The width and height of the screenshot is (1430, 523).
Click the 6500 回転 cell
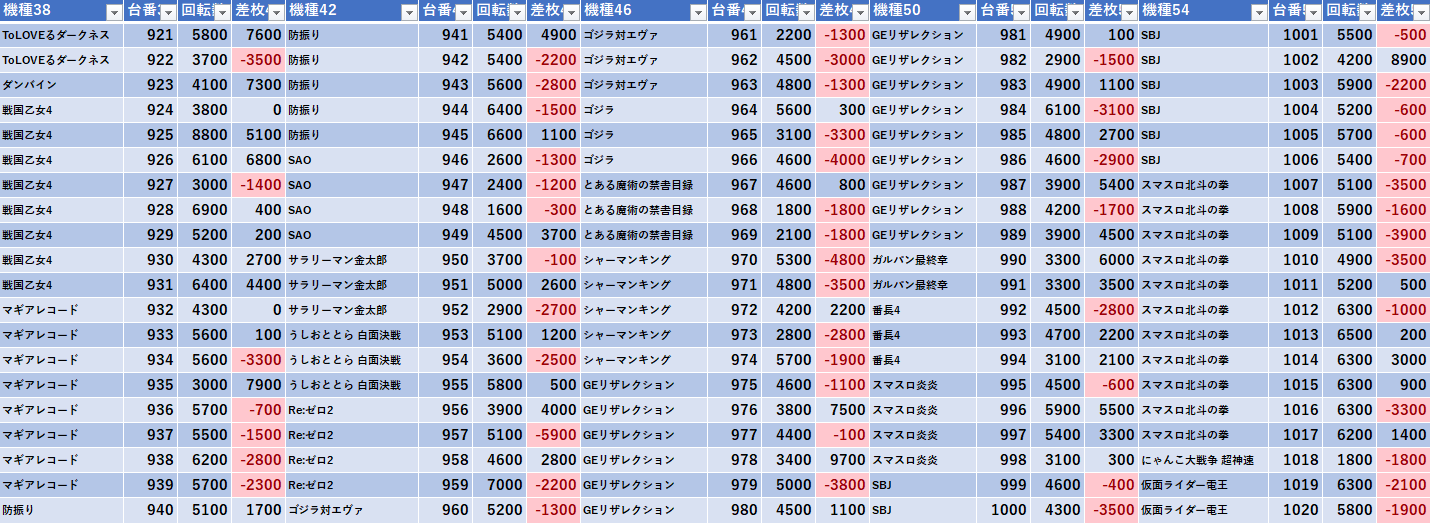tap(1349, 335)
